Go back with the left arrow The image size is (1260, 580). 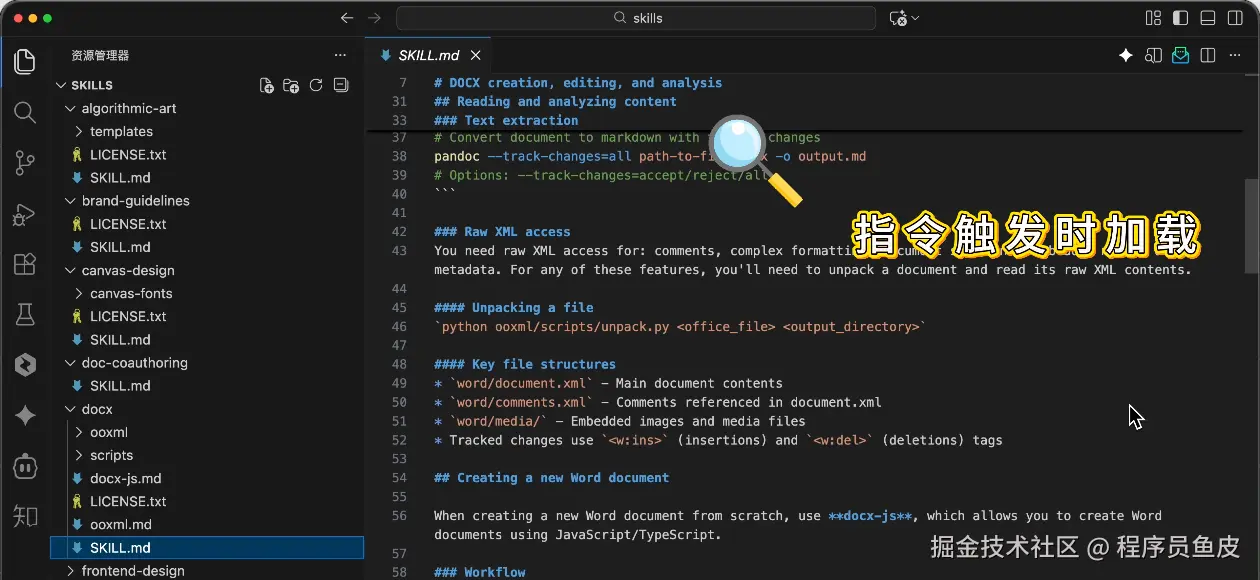pos(347,18)
